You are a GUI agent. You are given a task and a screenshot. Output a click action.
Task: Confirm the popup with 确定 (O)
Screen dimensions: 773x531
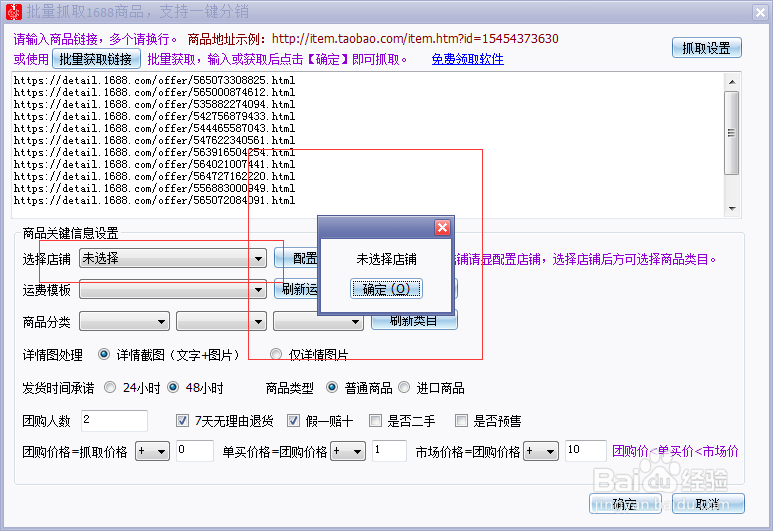pos(386,289)
